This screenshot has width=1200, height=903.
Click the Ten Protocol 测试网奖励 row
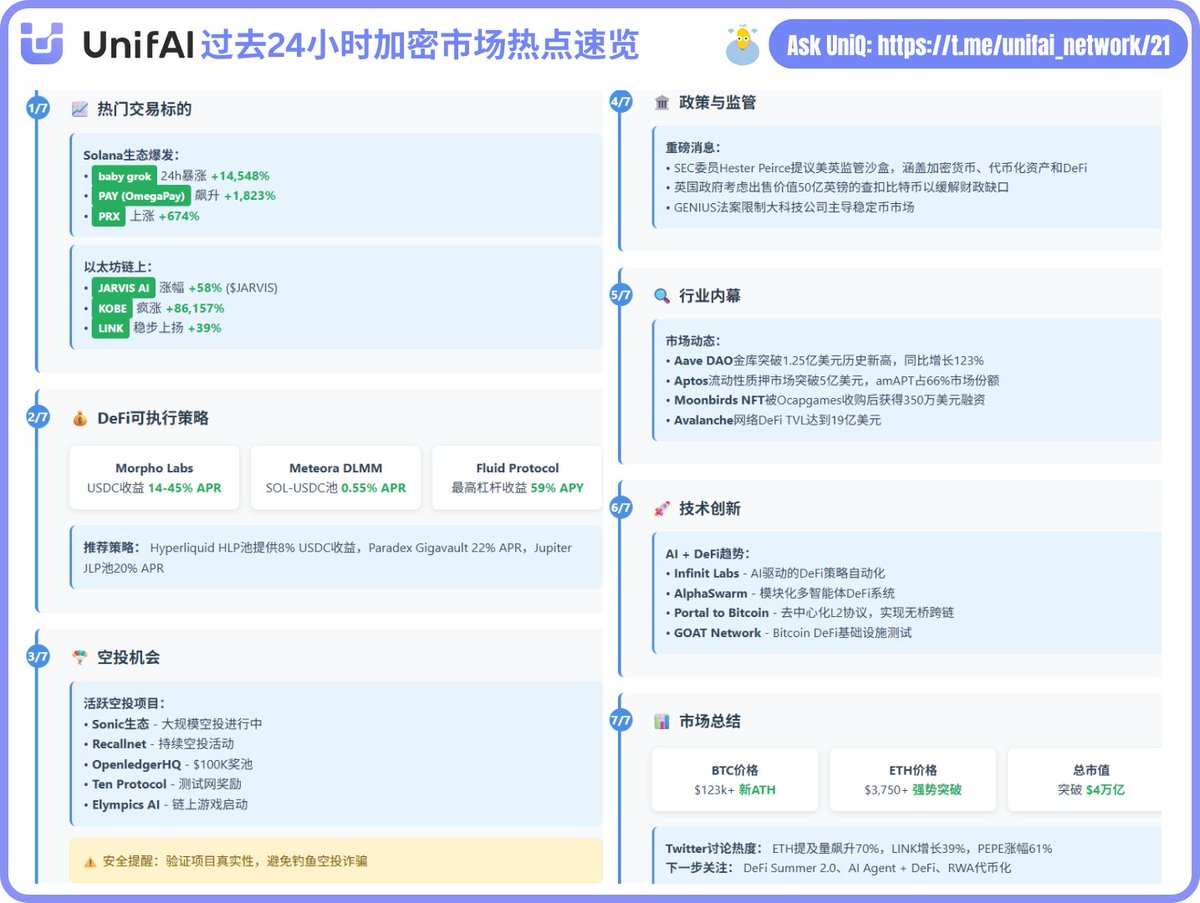click(163, 784)
